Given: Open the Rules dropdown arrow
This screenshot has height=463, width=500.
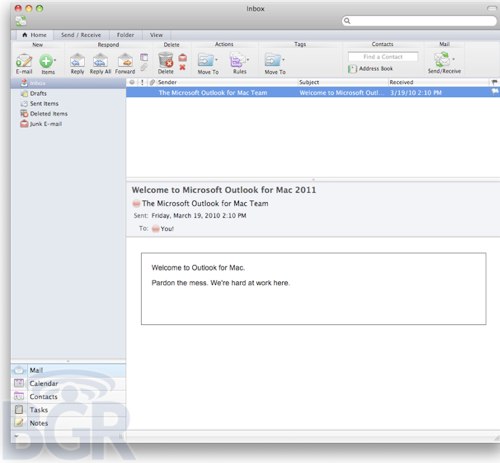Looking at the screenshot, I should coord(248,60).
